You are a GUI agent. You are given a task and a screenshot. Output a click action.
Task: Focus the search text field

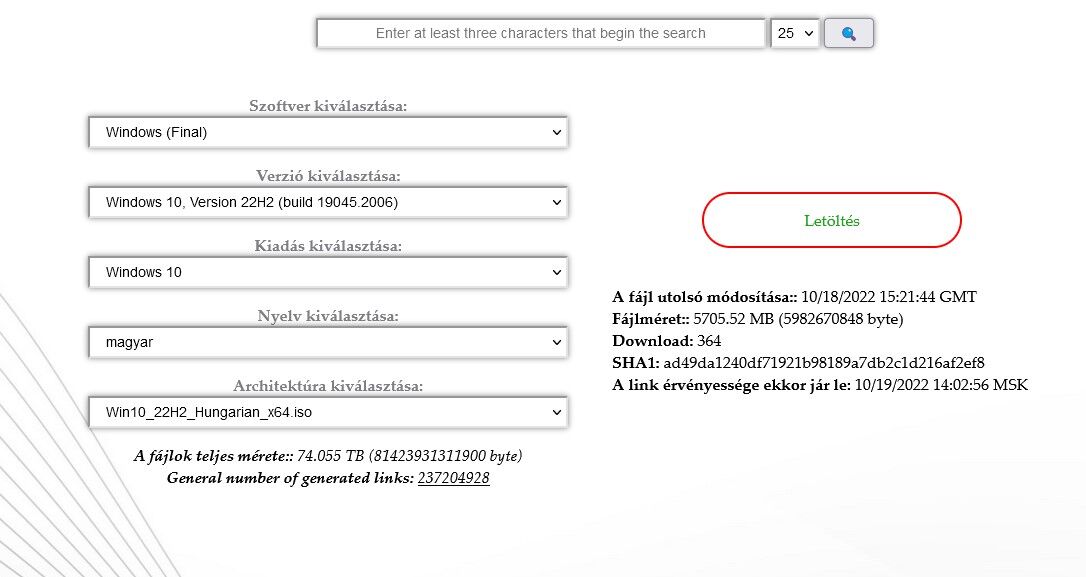tap(541, 33)
